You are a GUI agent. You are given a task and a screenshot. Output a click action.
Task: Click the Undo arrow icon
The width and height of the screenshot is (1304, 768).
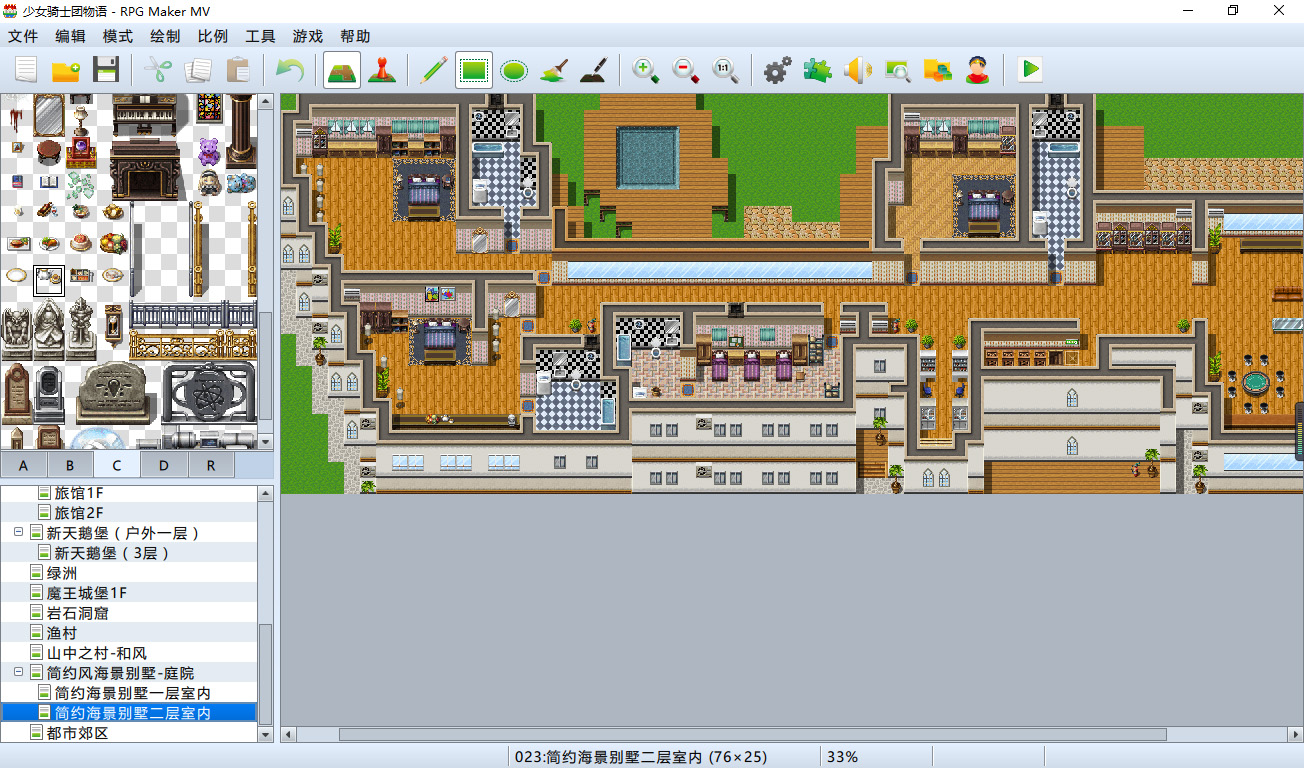290,70
